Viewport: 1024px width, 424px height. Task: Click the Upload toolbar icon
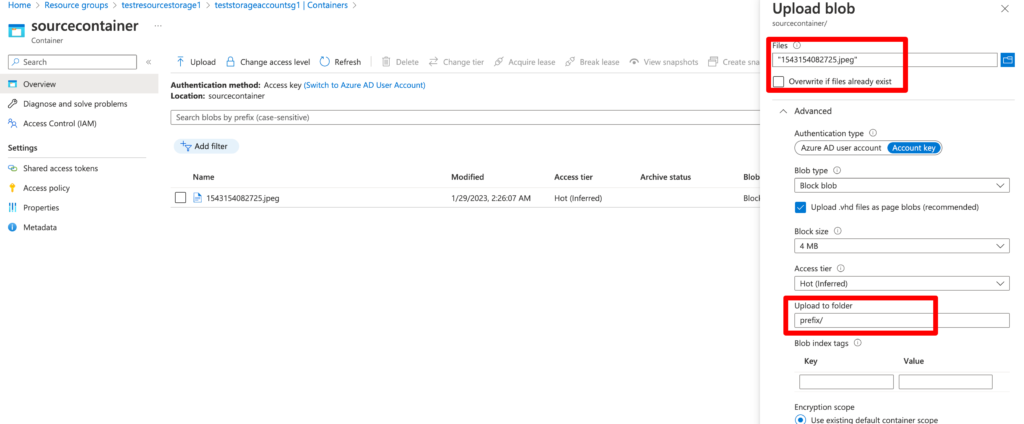coord(181,62)
